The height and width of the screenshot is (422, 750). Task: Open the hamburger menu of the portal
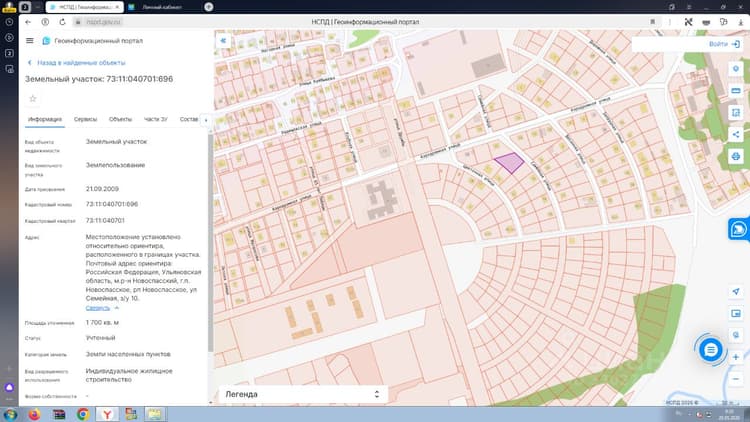tap(30, 41)
